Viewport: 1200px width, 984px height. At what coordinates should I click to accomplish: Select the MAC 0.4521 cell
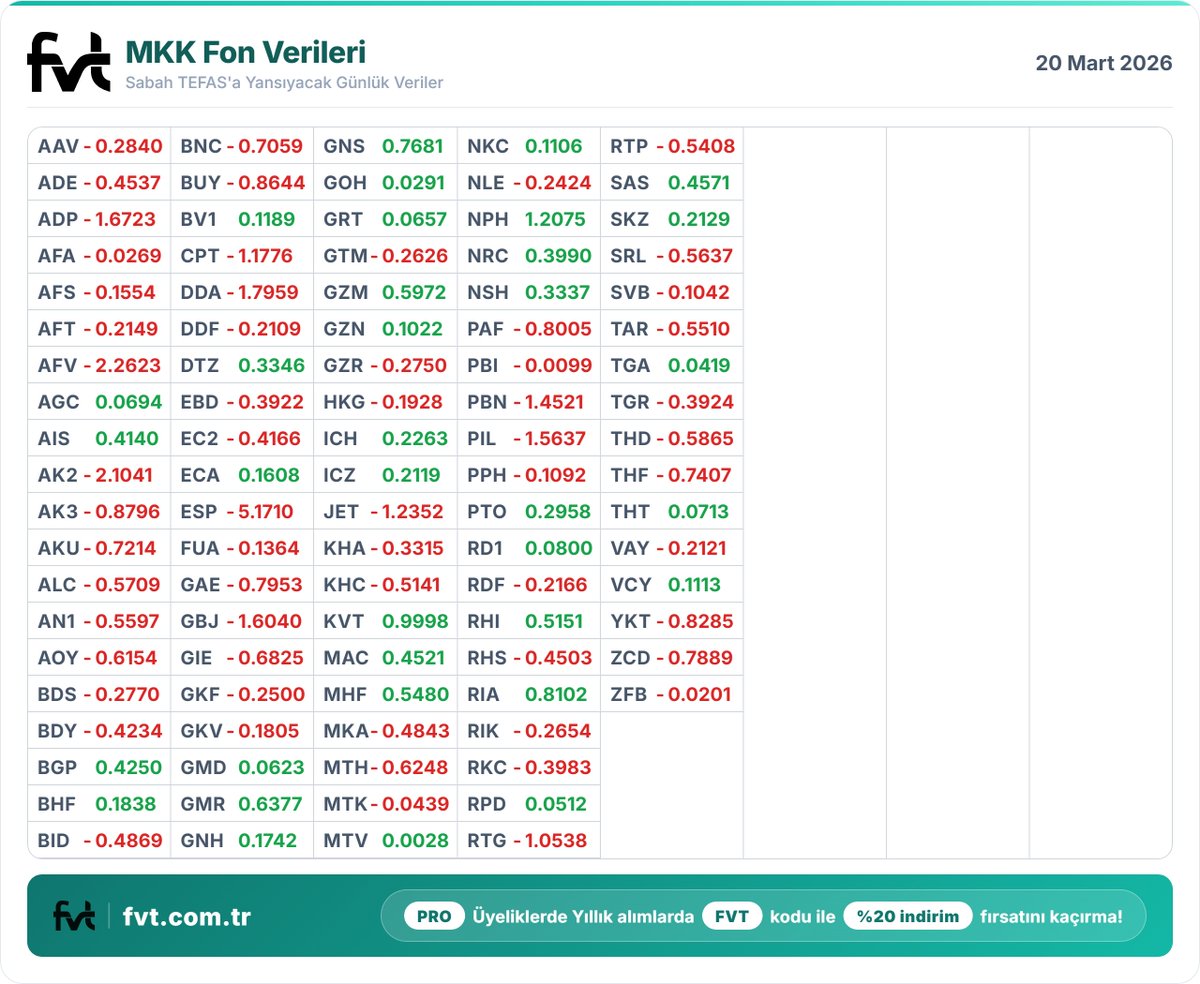point(386,658)
